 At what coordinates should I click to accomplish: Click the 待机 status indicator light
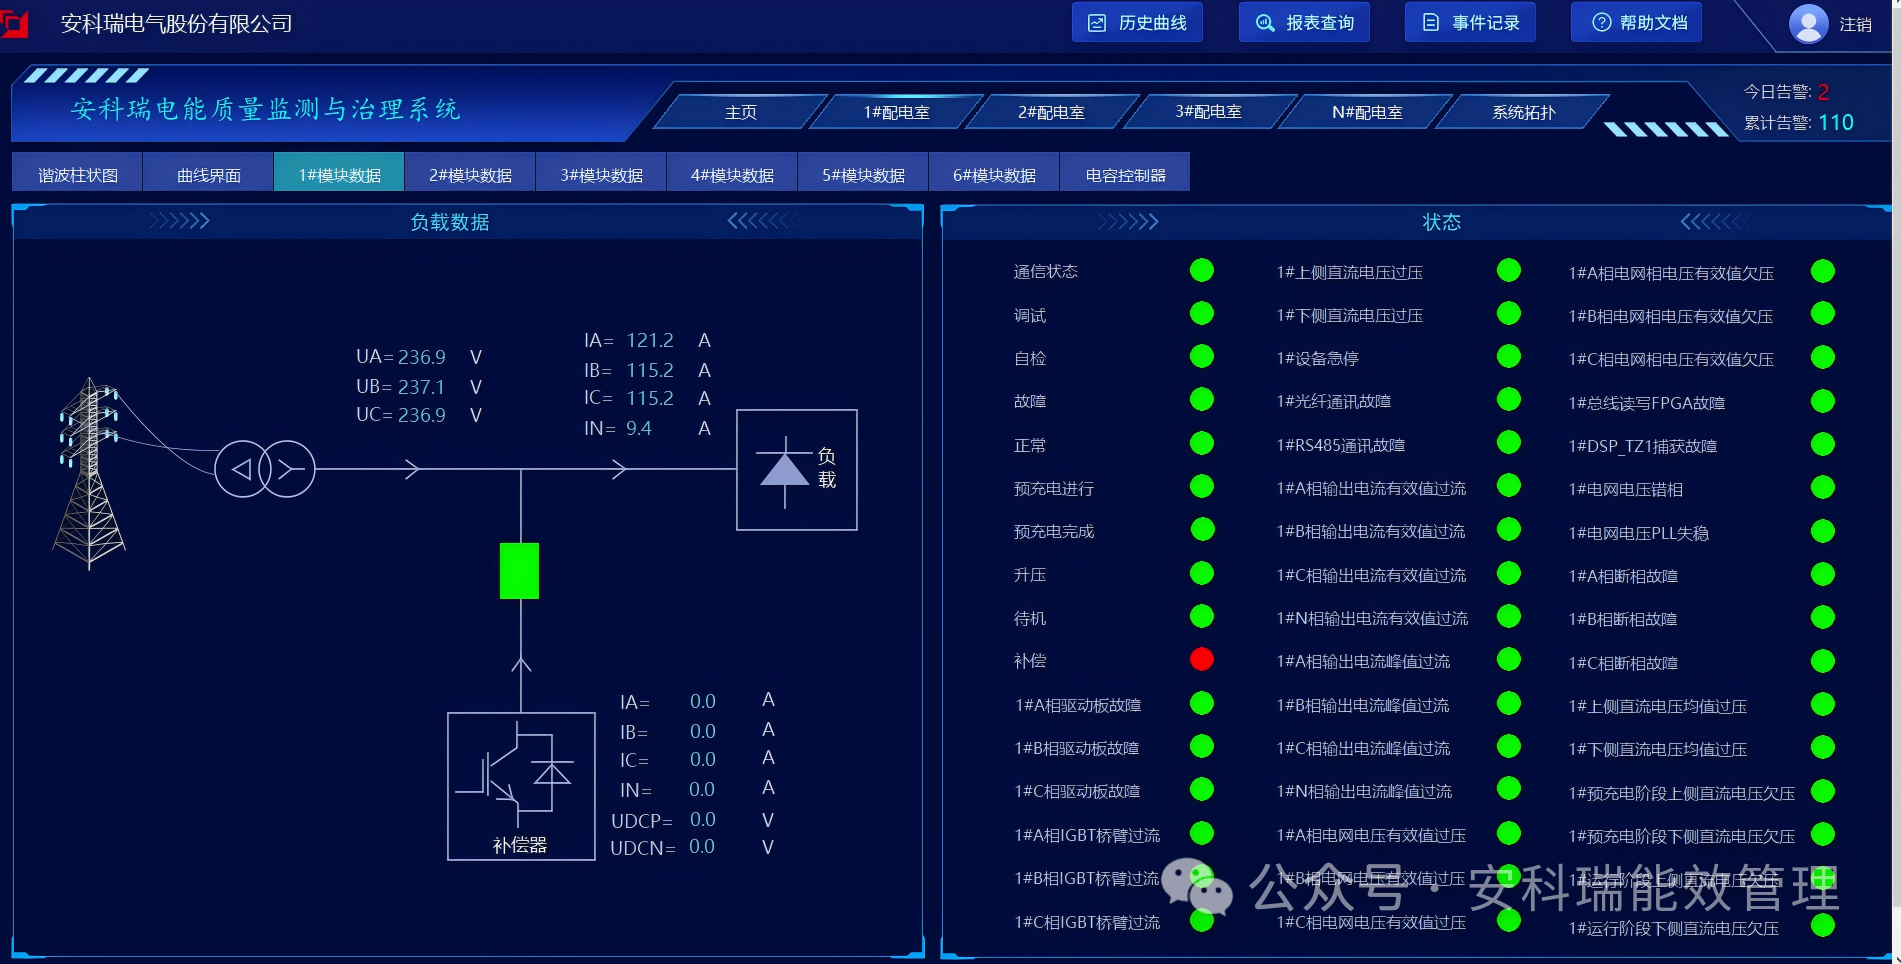(1202, 616)
